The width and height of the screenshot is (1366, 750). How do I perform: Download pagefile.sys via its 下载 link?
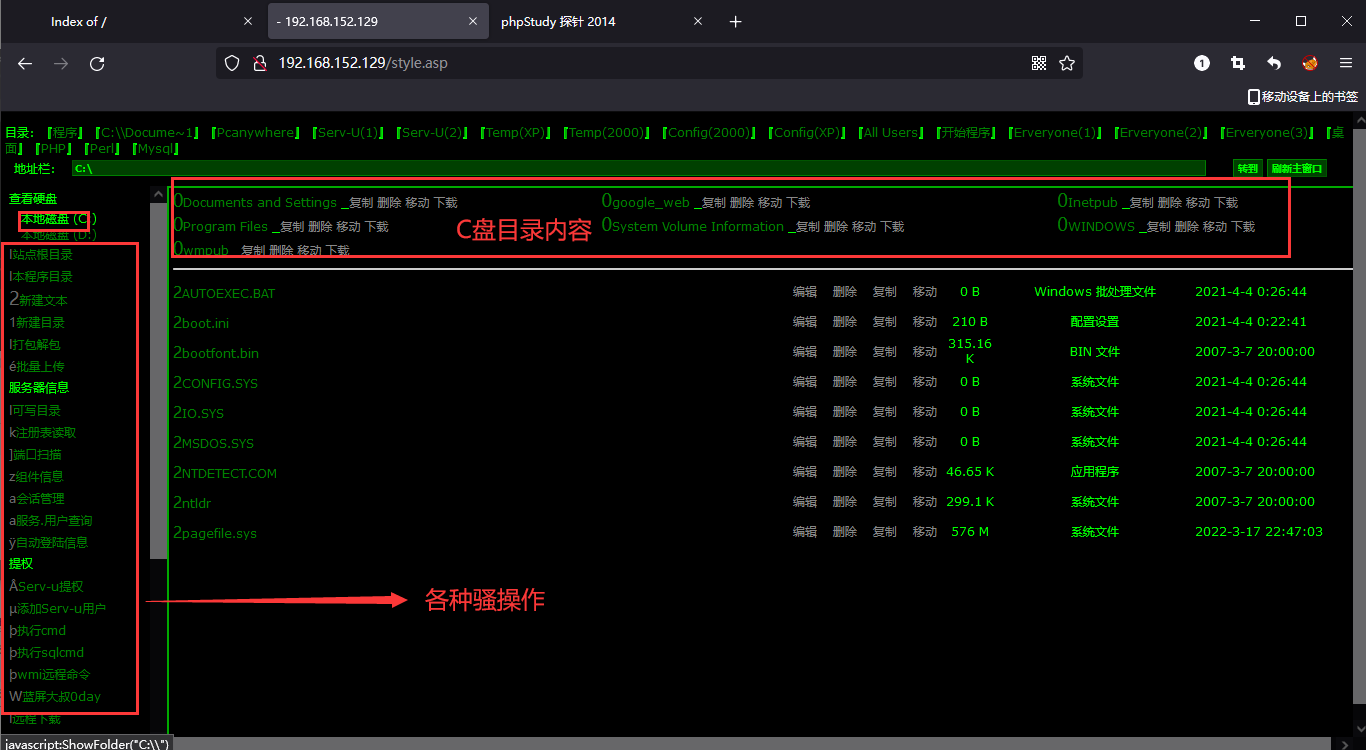point(213,533)
